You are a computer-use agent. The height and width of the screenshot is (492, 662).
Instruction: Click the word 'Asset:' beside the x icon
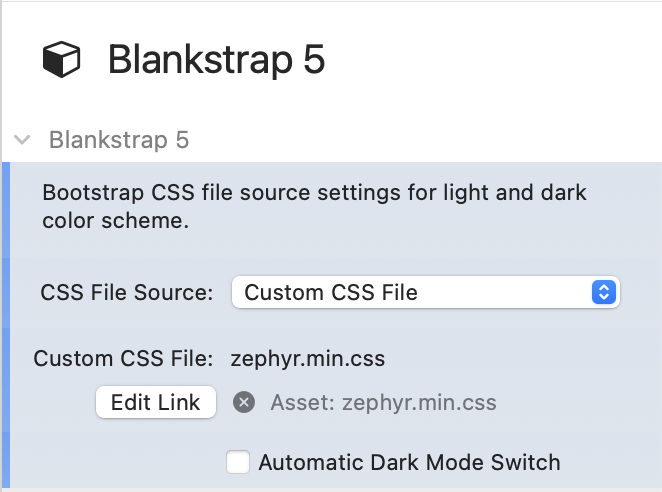(x=303, y=402)
